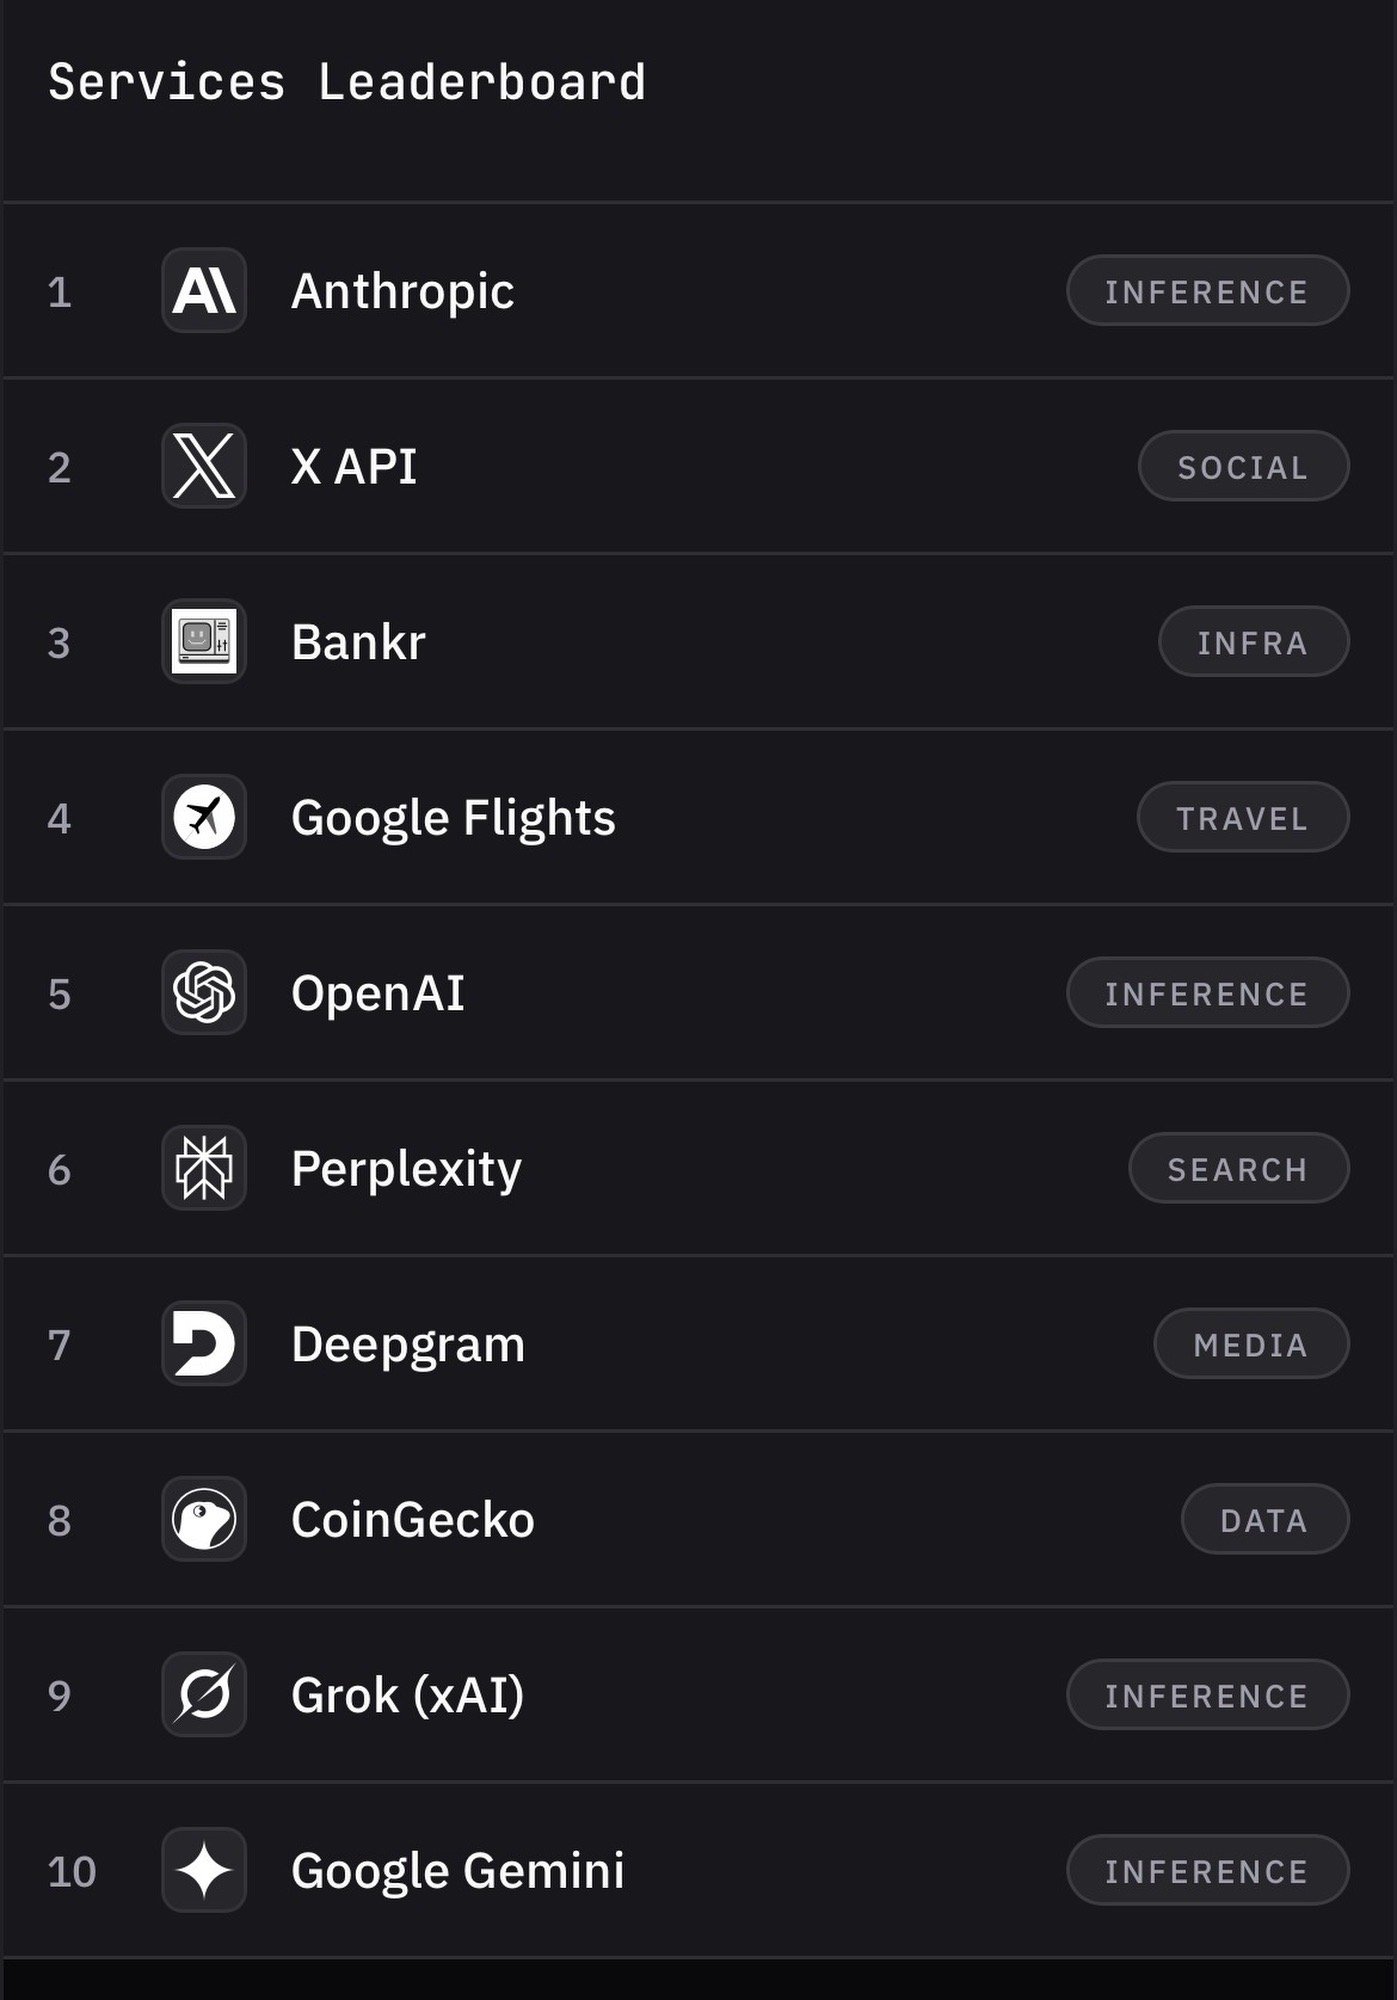Click the OpenAI logo icon
The image size is (1397, 2000).
pos(204,993)
